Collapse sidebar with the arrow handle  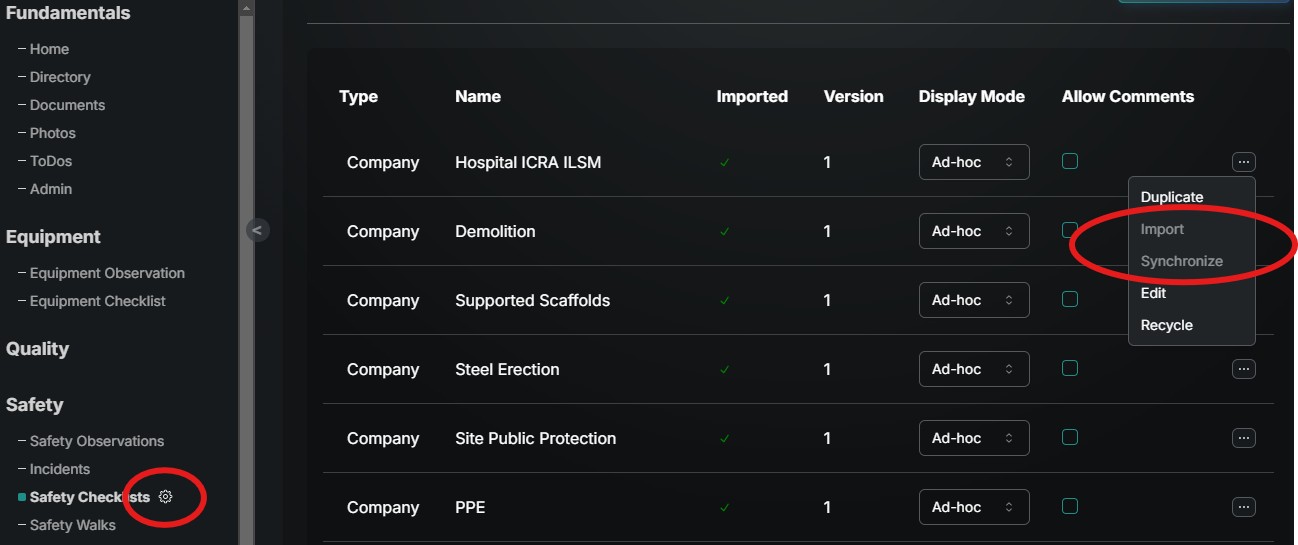257,230
